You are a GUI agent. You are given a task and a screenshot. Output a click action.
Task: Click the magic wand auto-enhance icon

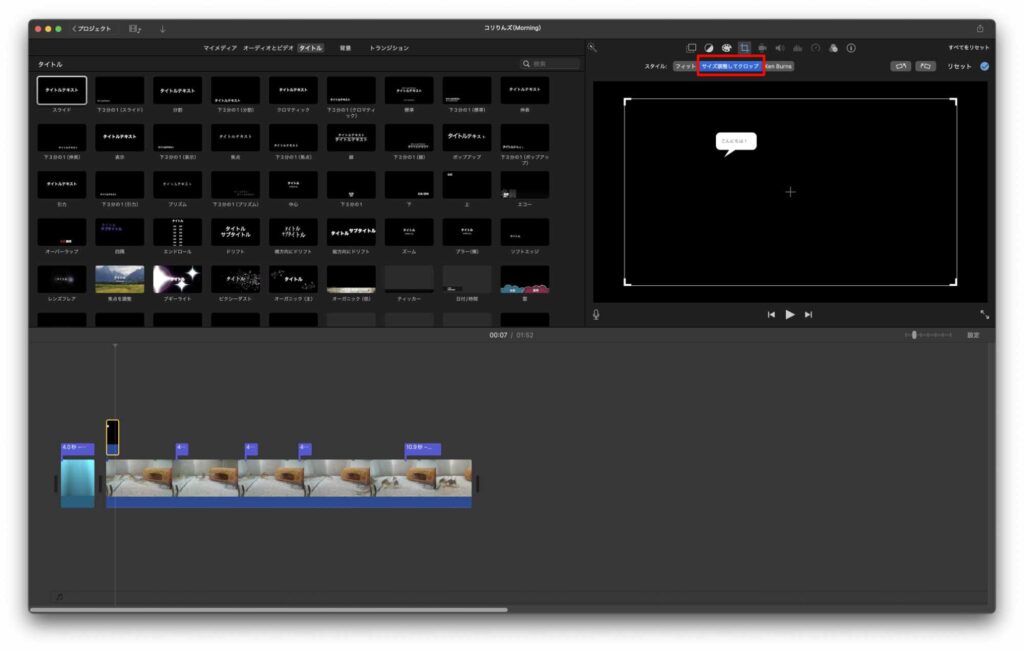click(x=593, y=47)
